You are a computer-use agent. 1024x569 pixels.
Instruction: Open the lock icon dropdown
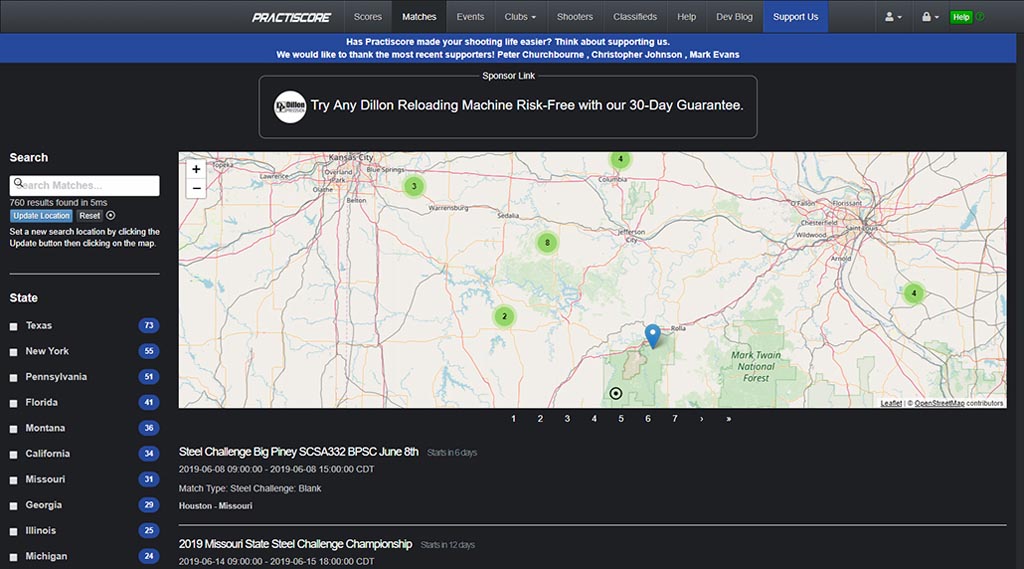[929, 17]
